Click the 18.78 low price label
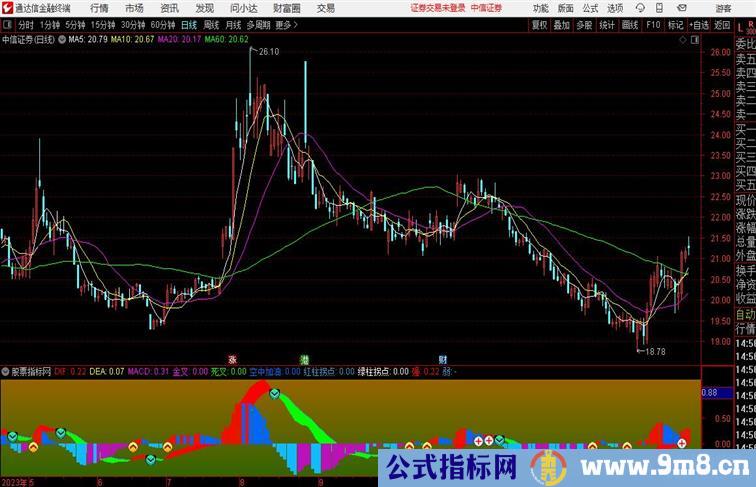 [x=655, y=352]
